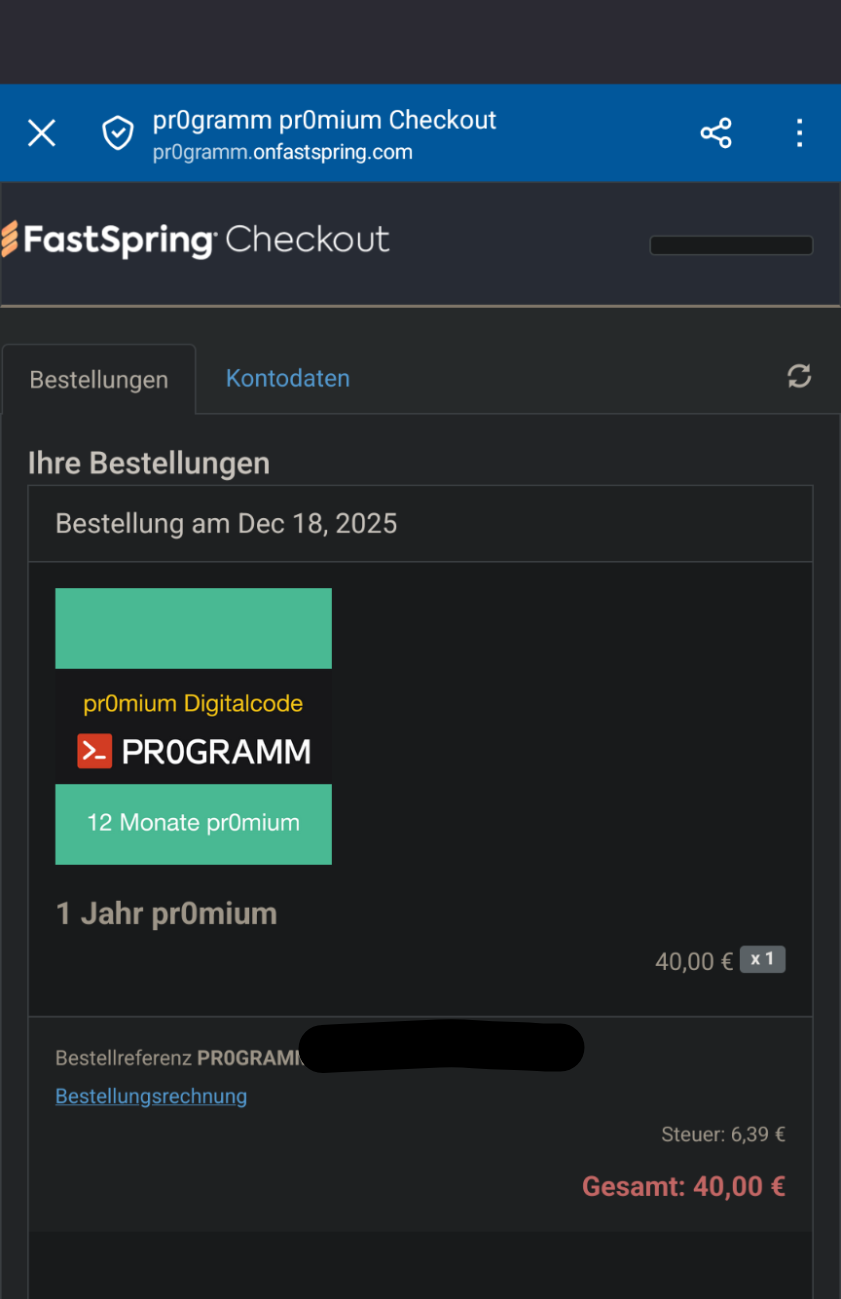The width and height of the screenshot is (841, 1299).
Task: Tap the site security shield icon
Action: coord(118,133)
